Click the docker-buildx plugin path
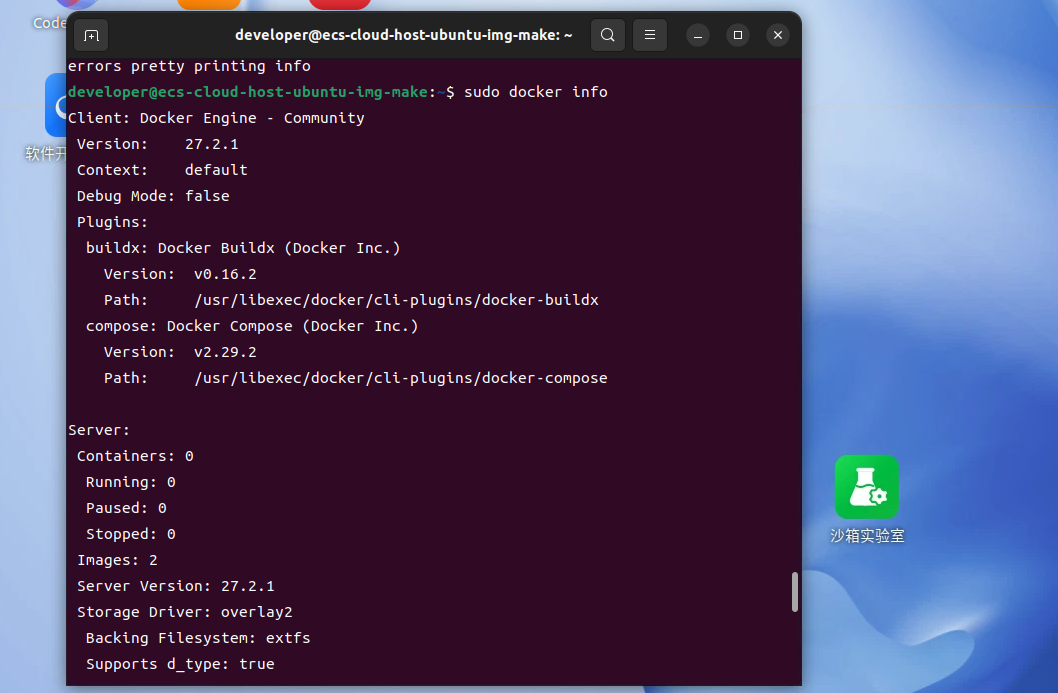This screenshot has width=1058, height=693. (396, 300)
